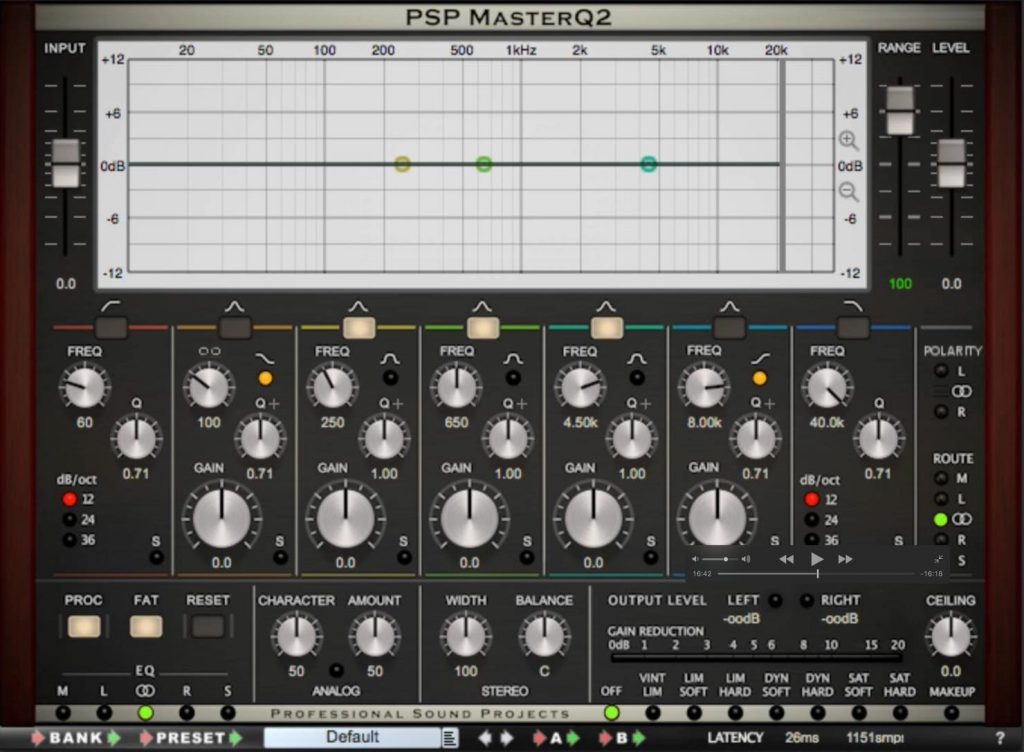Select the LIM SOFT limiter mode

694,713
